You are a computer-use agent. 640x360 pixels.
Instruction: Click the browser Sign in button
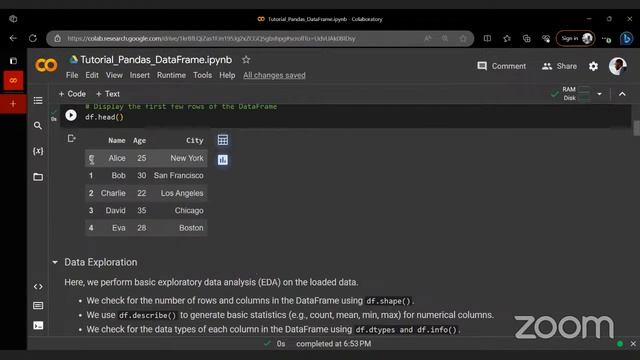click(576, 38)
